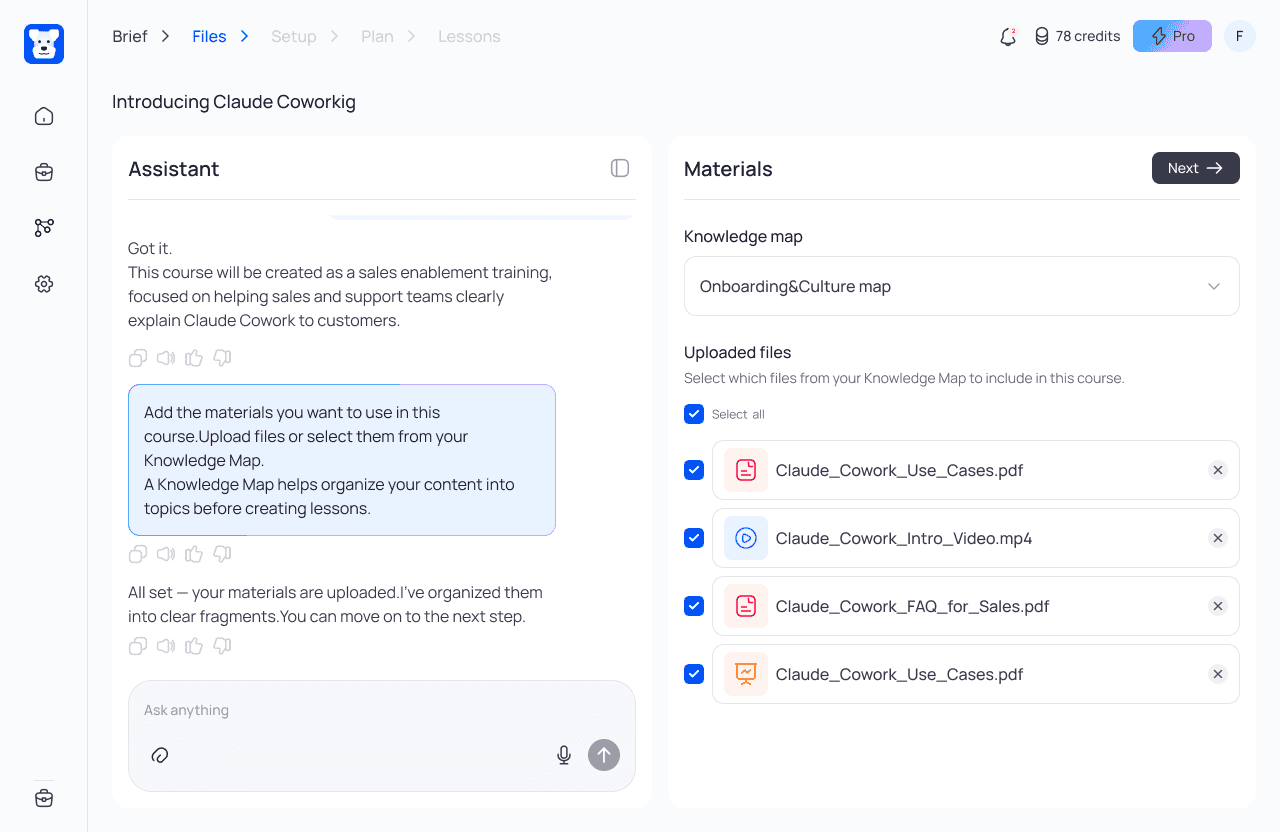Viewport: 1280px width, 832px height.
Task: Open the Knowledge Map node graph from the sidebar
Action: [44, 227]
